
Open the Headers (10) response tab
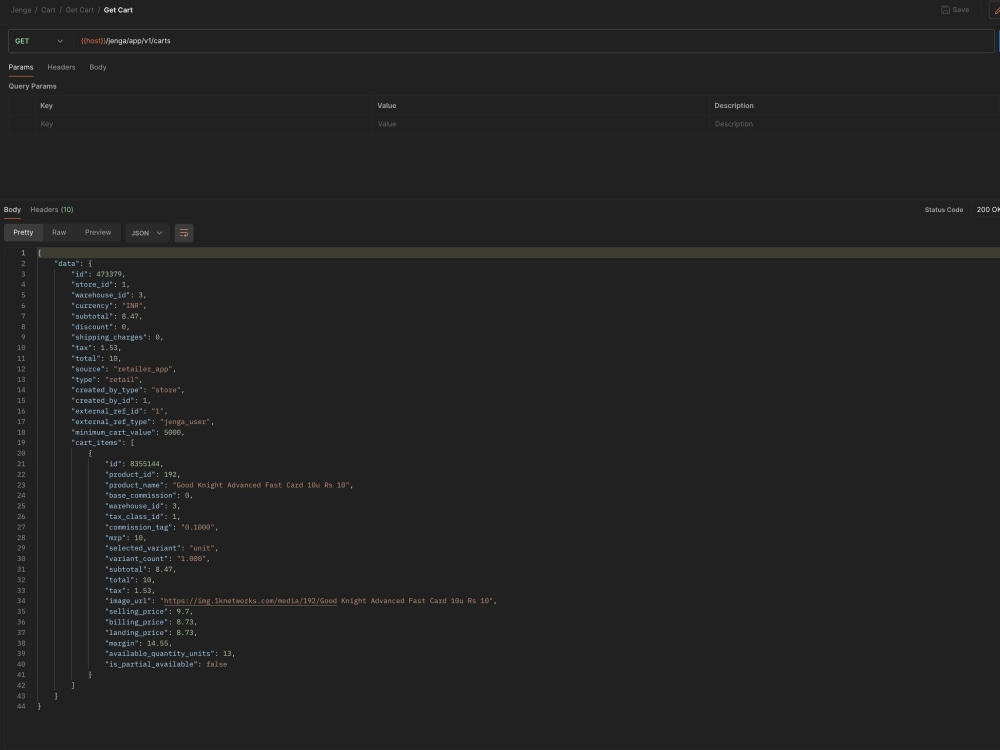(51, 209)
